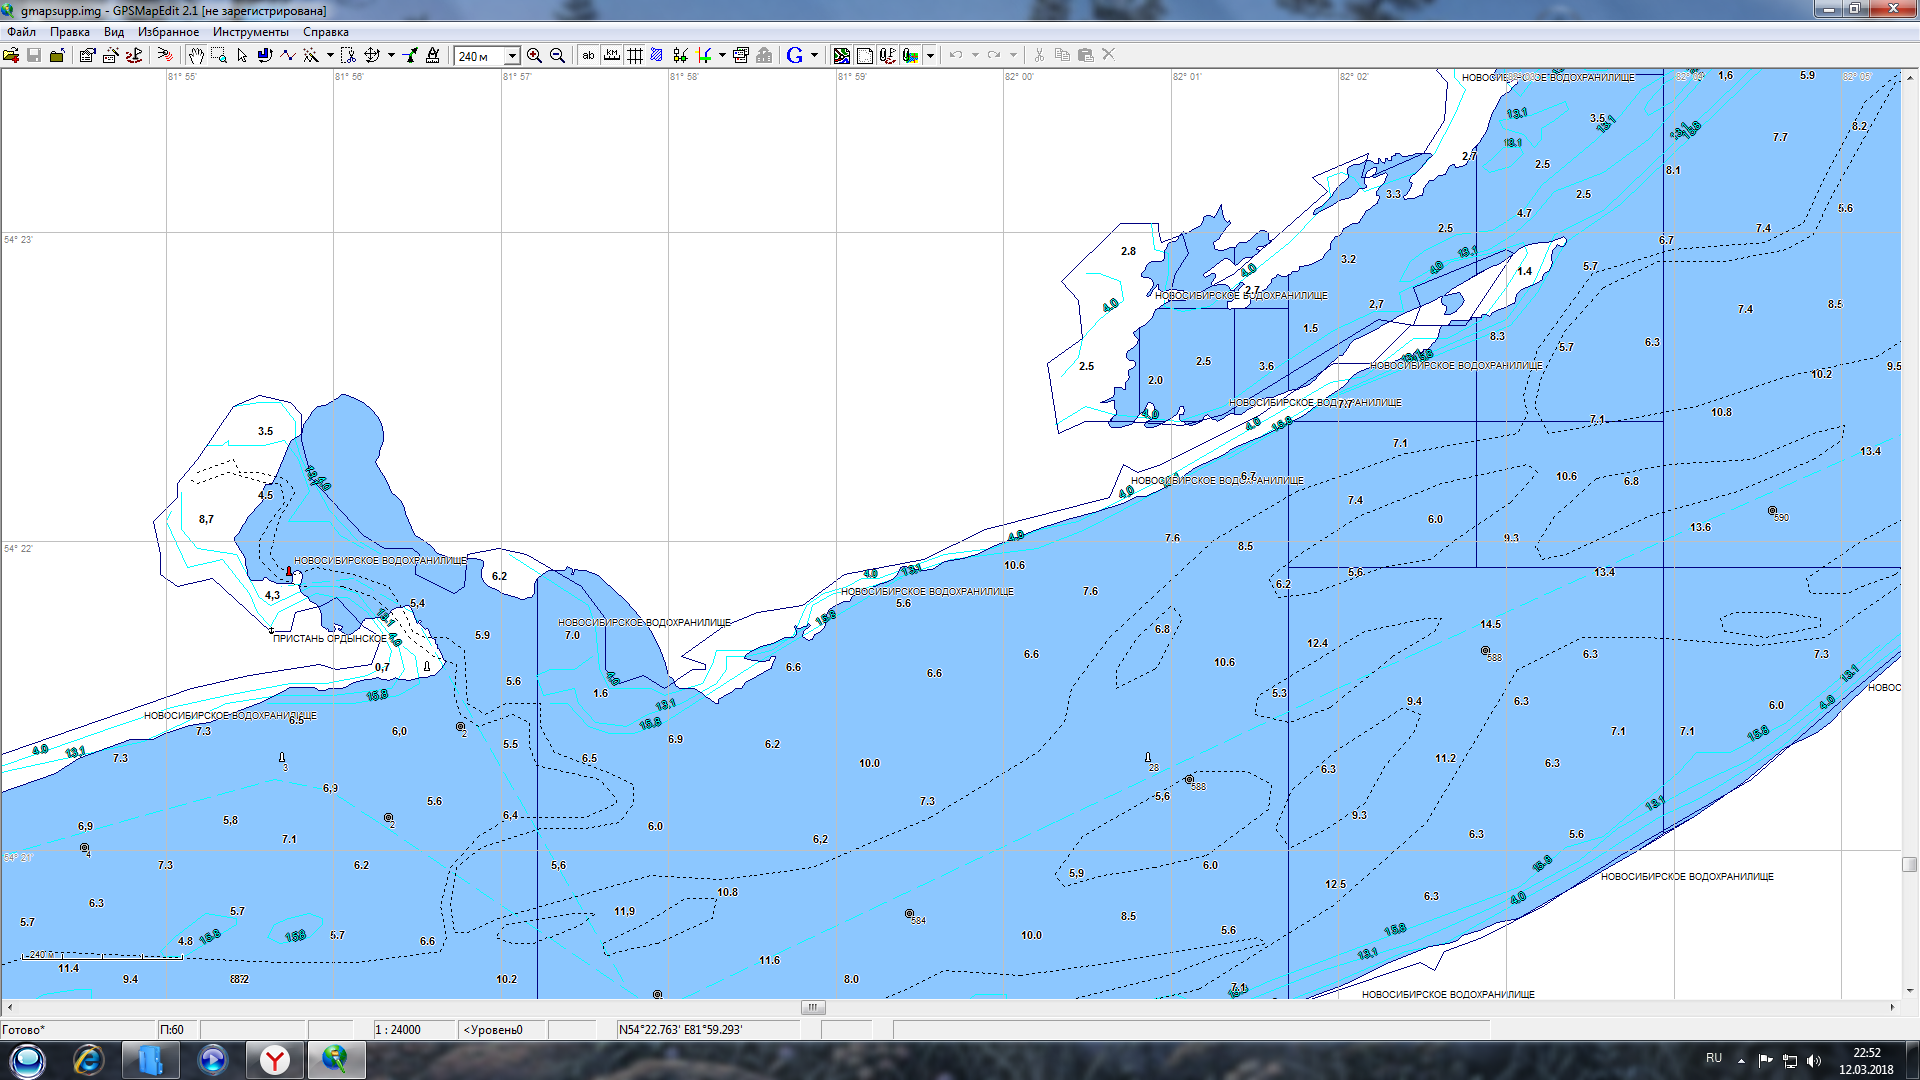Click the snap to grid crosshair icon
The image size is (1920, 1080).
(x=705, y=55)
